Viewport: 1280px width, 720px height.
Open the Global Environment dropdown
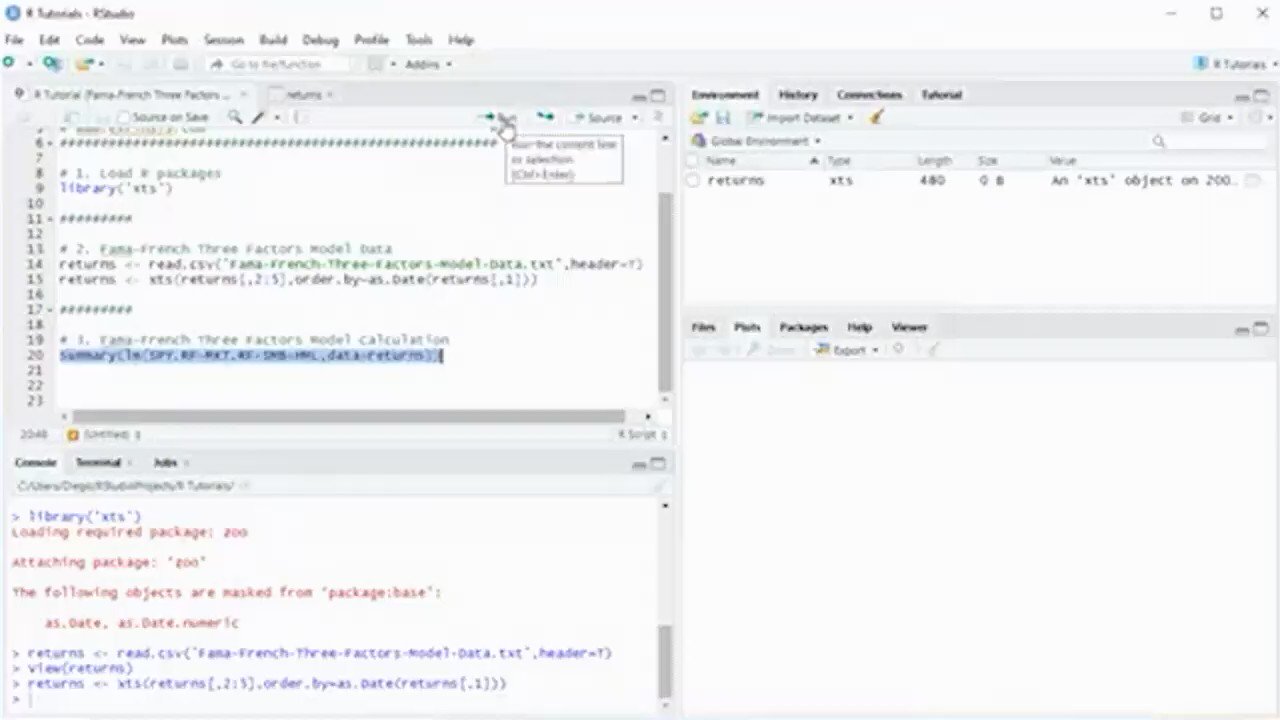760,140
